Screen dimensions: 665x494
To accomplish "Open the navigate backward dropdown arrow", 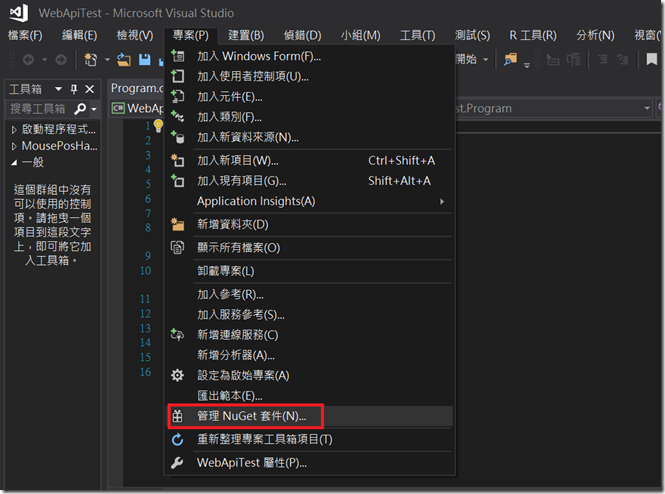I will tap(45, 59).
